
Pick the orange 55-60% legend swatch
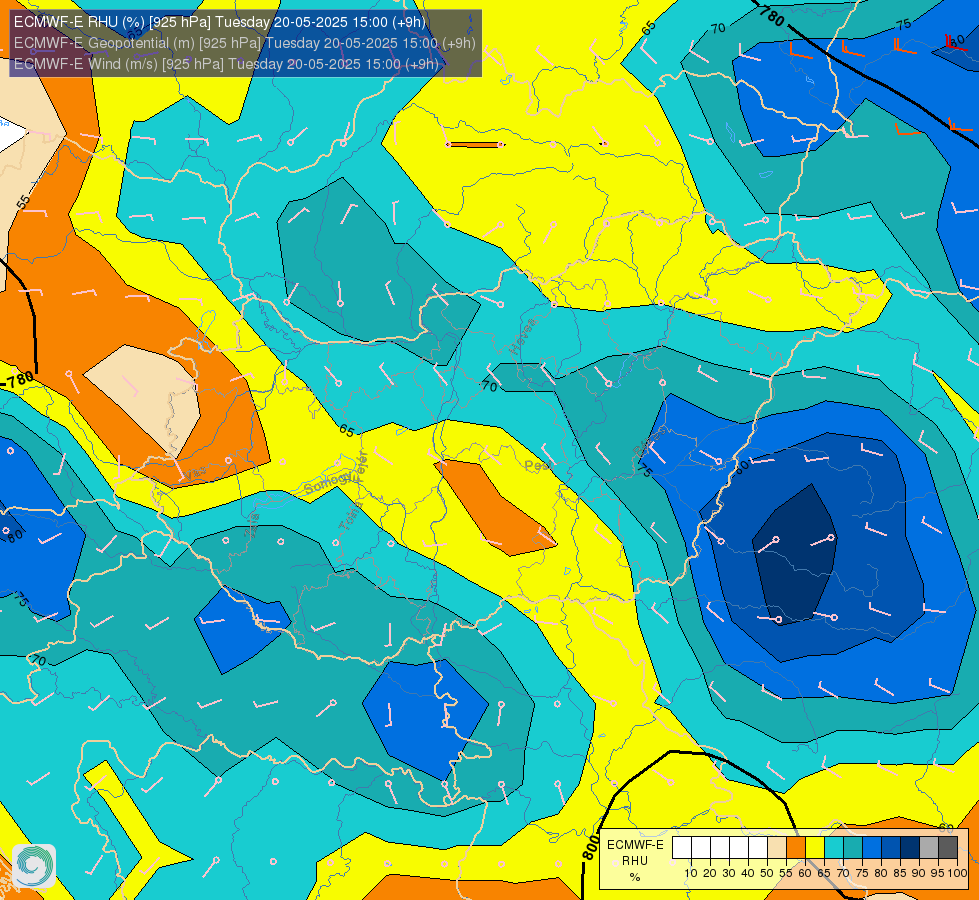coord(796,848)
